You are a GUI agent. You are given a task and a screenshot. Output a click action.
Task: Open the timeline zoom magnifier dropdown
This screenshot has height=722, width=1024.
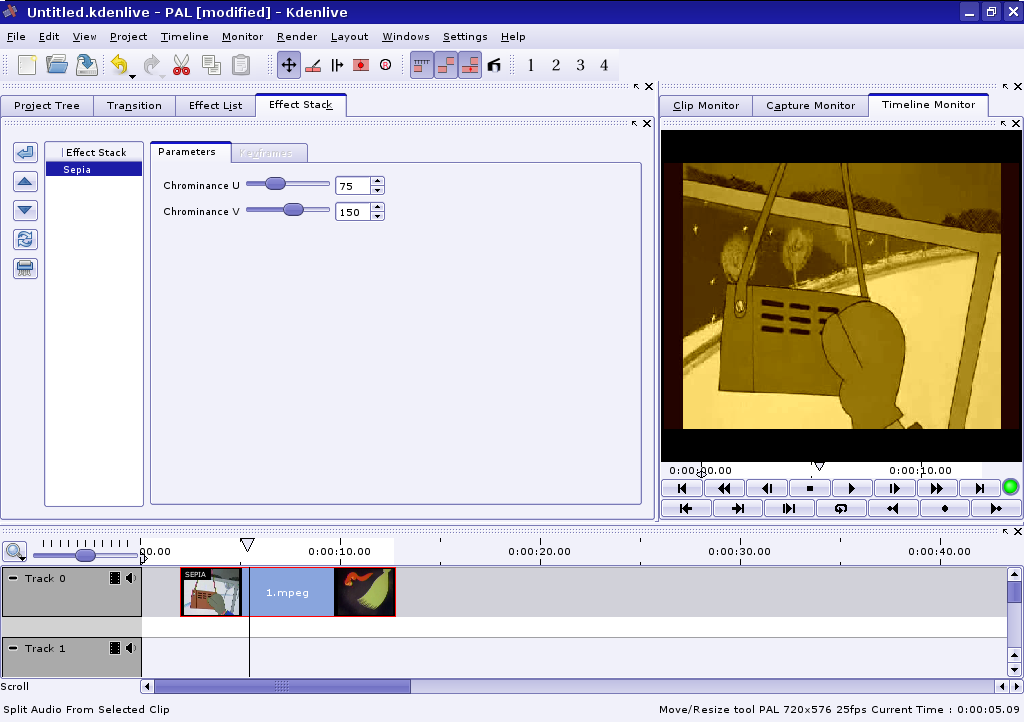point(15,552)
